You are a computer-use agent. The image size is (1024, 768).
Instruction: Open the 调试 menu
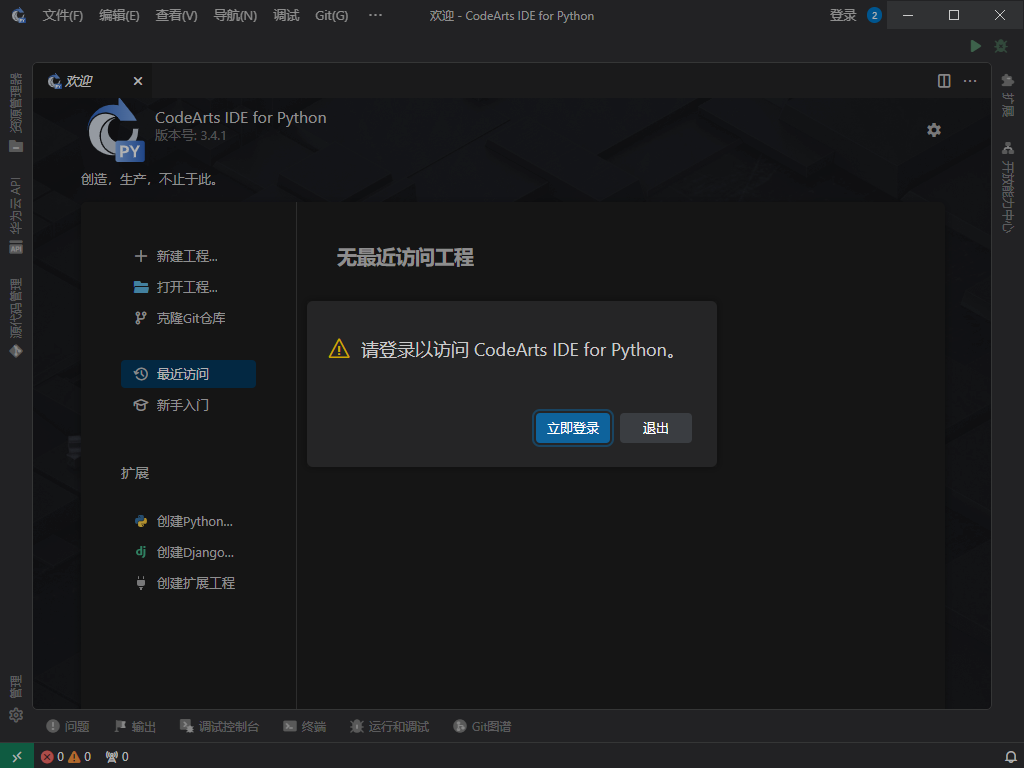pos(286,15)
